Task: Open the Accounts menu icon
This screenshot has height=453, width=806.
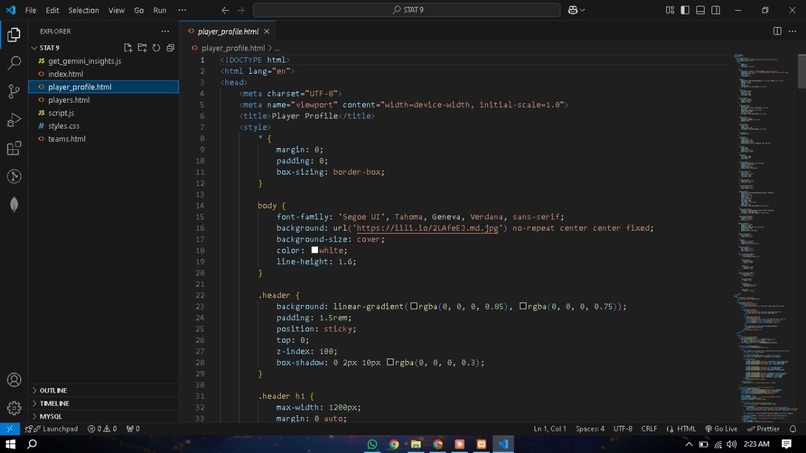Action: pos(14,379)
